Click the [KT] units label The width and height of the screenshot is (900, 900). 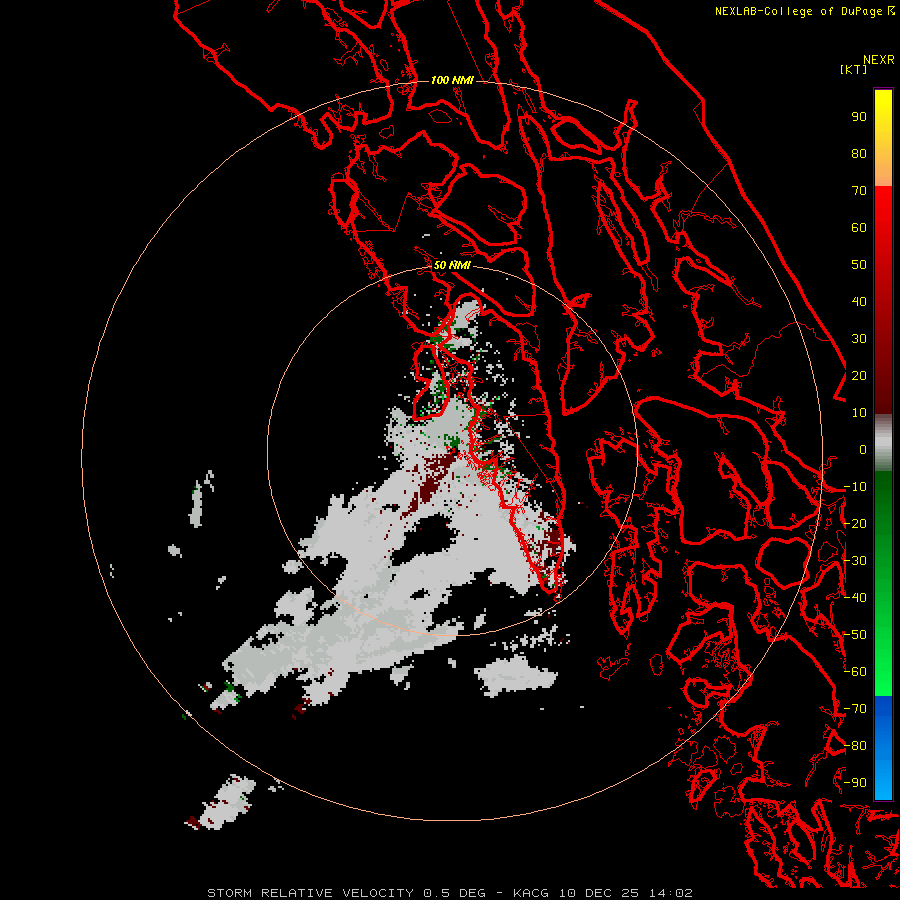853,69
